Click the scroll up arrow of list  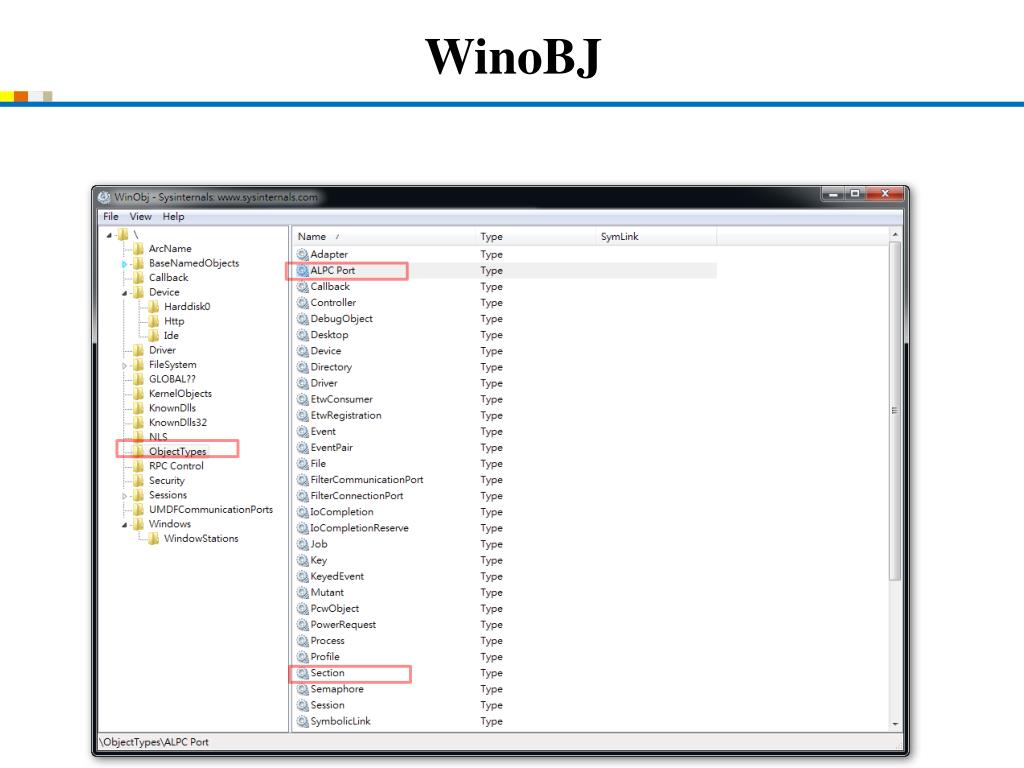(x=895, y=234)
